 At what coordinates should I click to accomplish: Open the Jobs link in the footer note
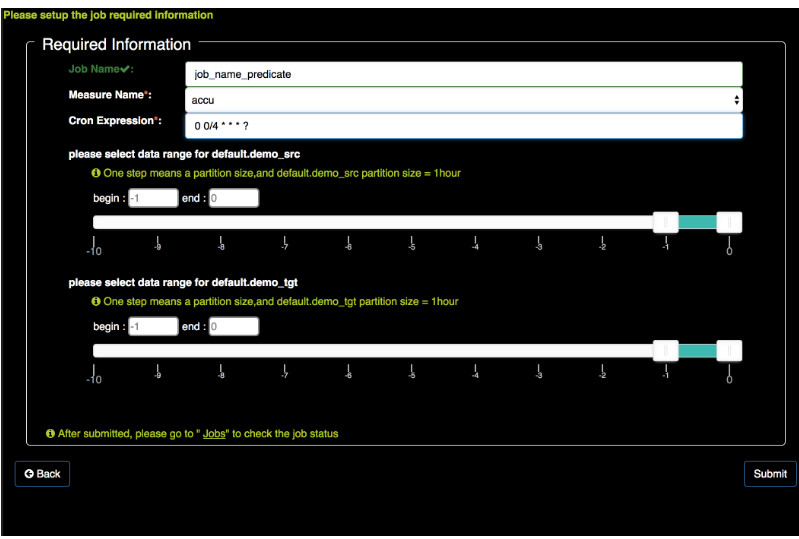pos(214,434)
